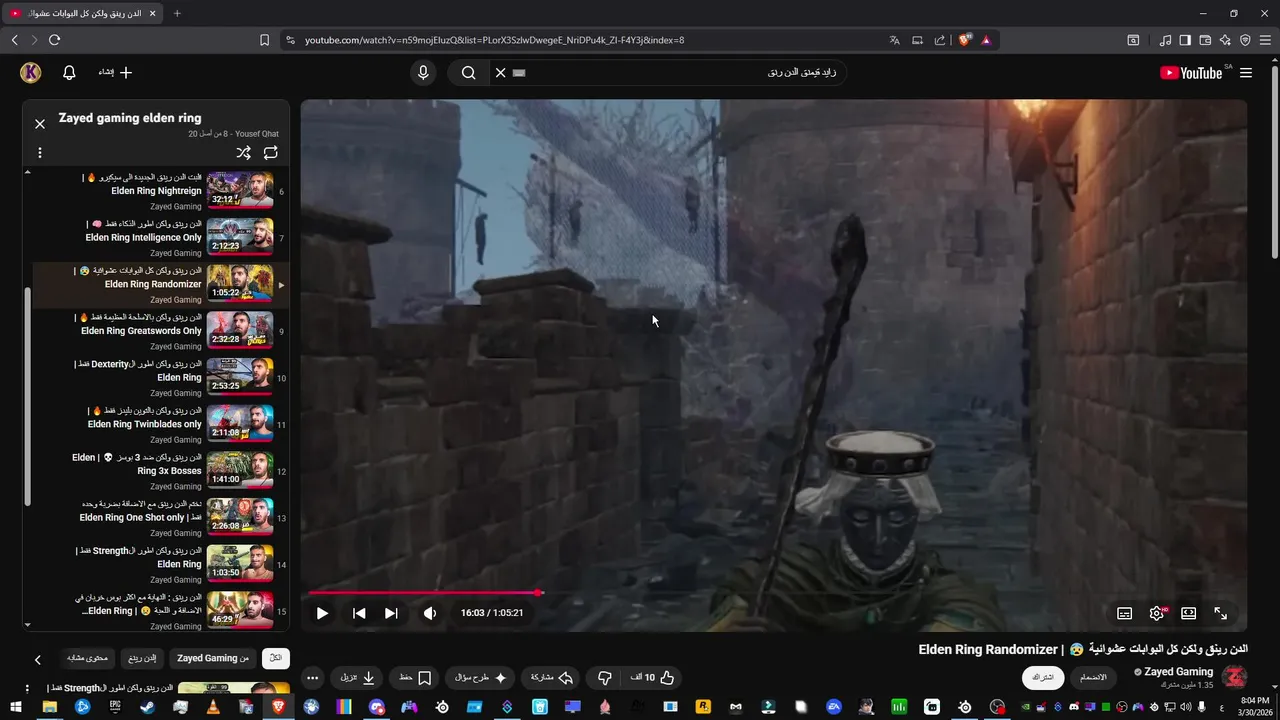Reload the page in browser
This screenshot has height=720, width=1280.
pyautogui.click(x=54, y=40)
